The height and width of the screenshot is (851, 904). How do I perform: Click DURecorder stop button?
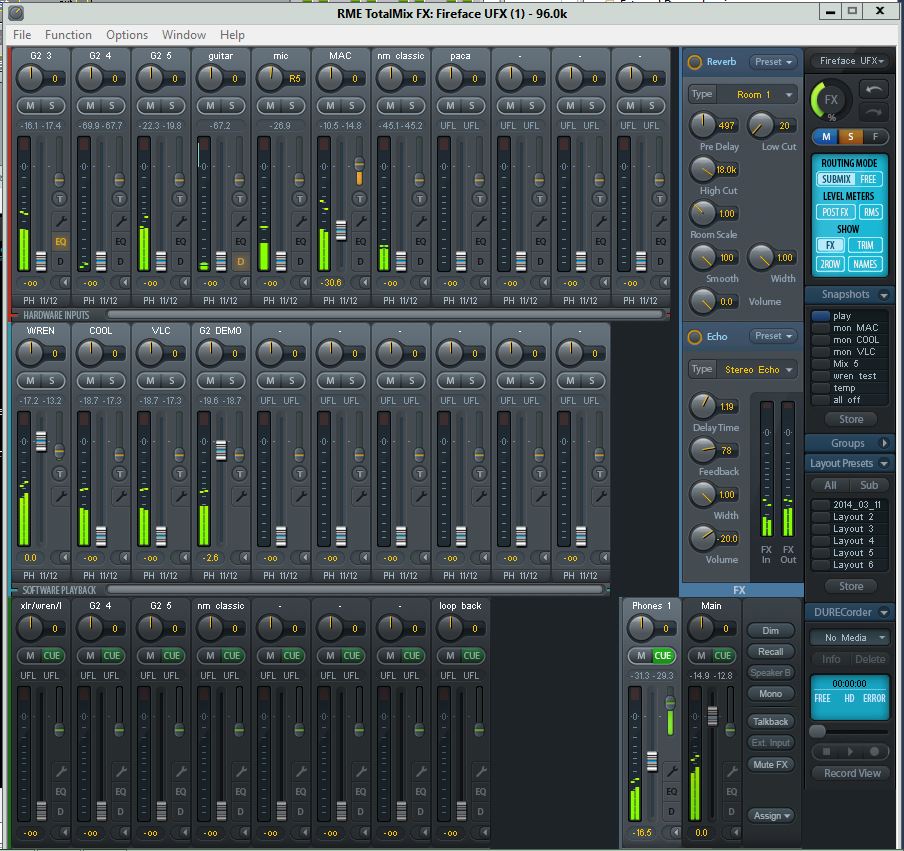point(826,751)
